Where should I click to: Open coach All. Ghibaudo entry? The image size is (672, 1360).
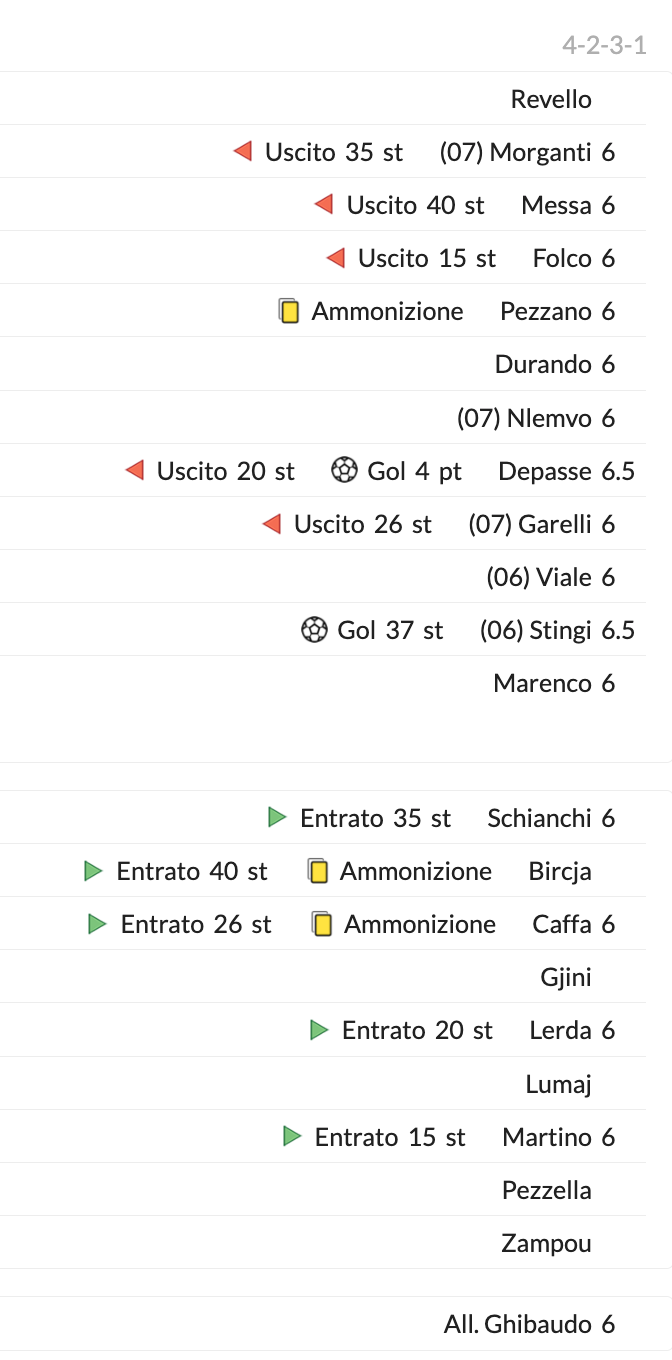pos(518,1324)
